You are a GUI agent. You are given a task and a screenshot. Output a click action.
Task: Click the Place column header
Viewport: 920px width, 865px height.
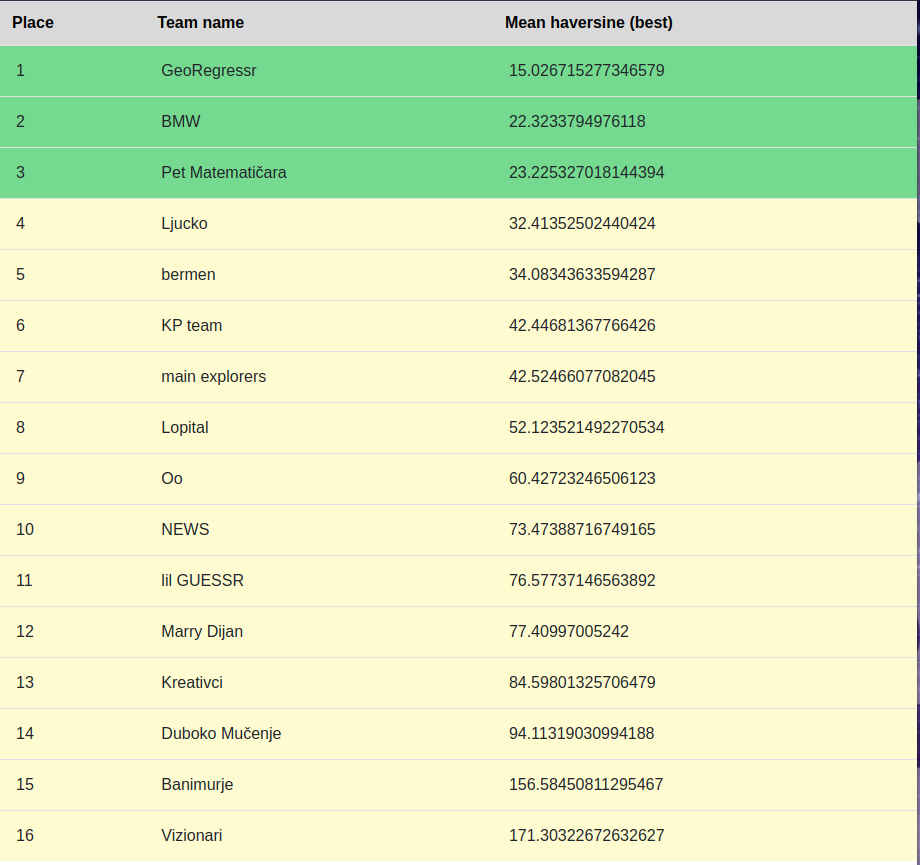(33, 23)
